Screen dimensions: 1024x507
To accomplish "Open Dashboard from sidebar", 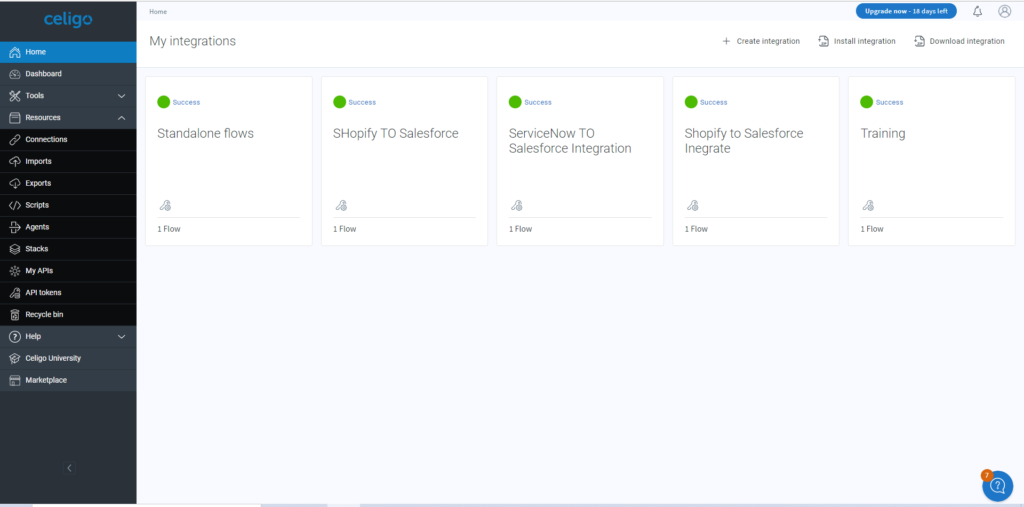I will (68, 74).
